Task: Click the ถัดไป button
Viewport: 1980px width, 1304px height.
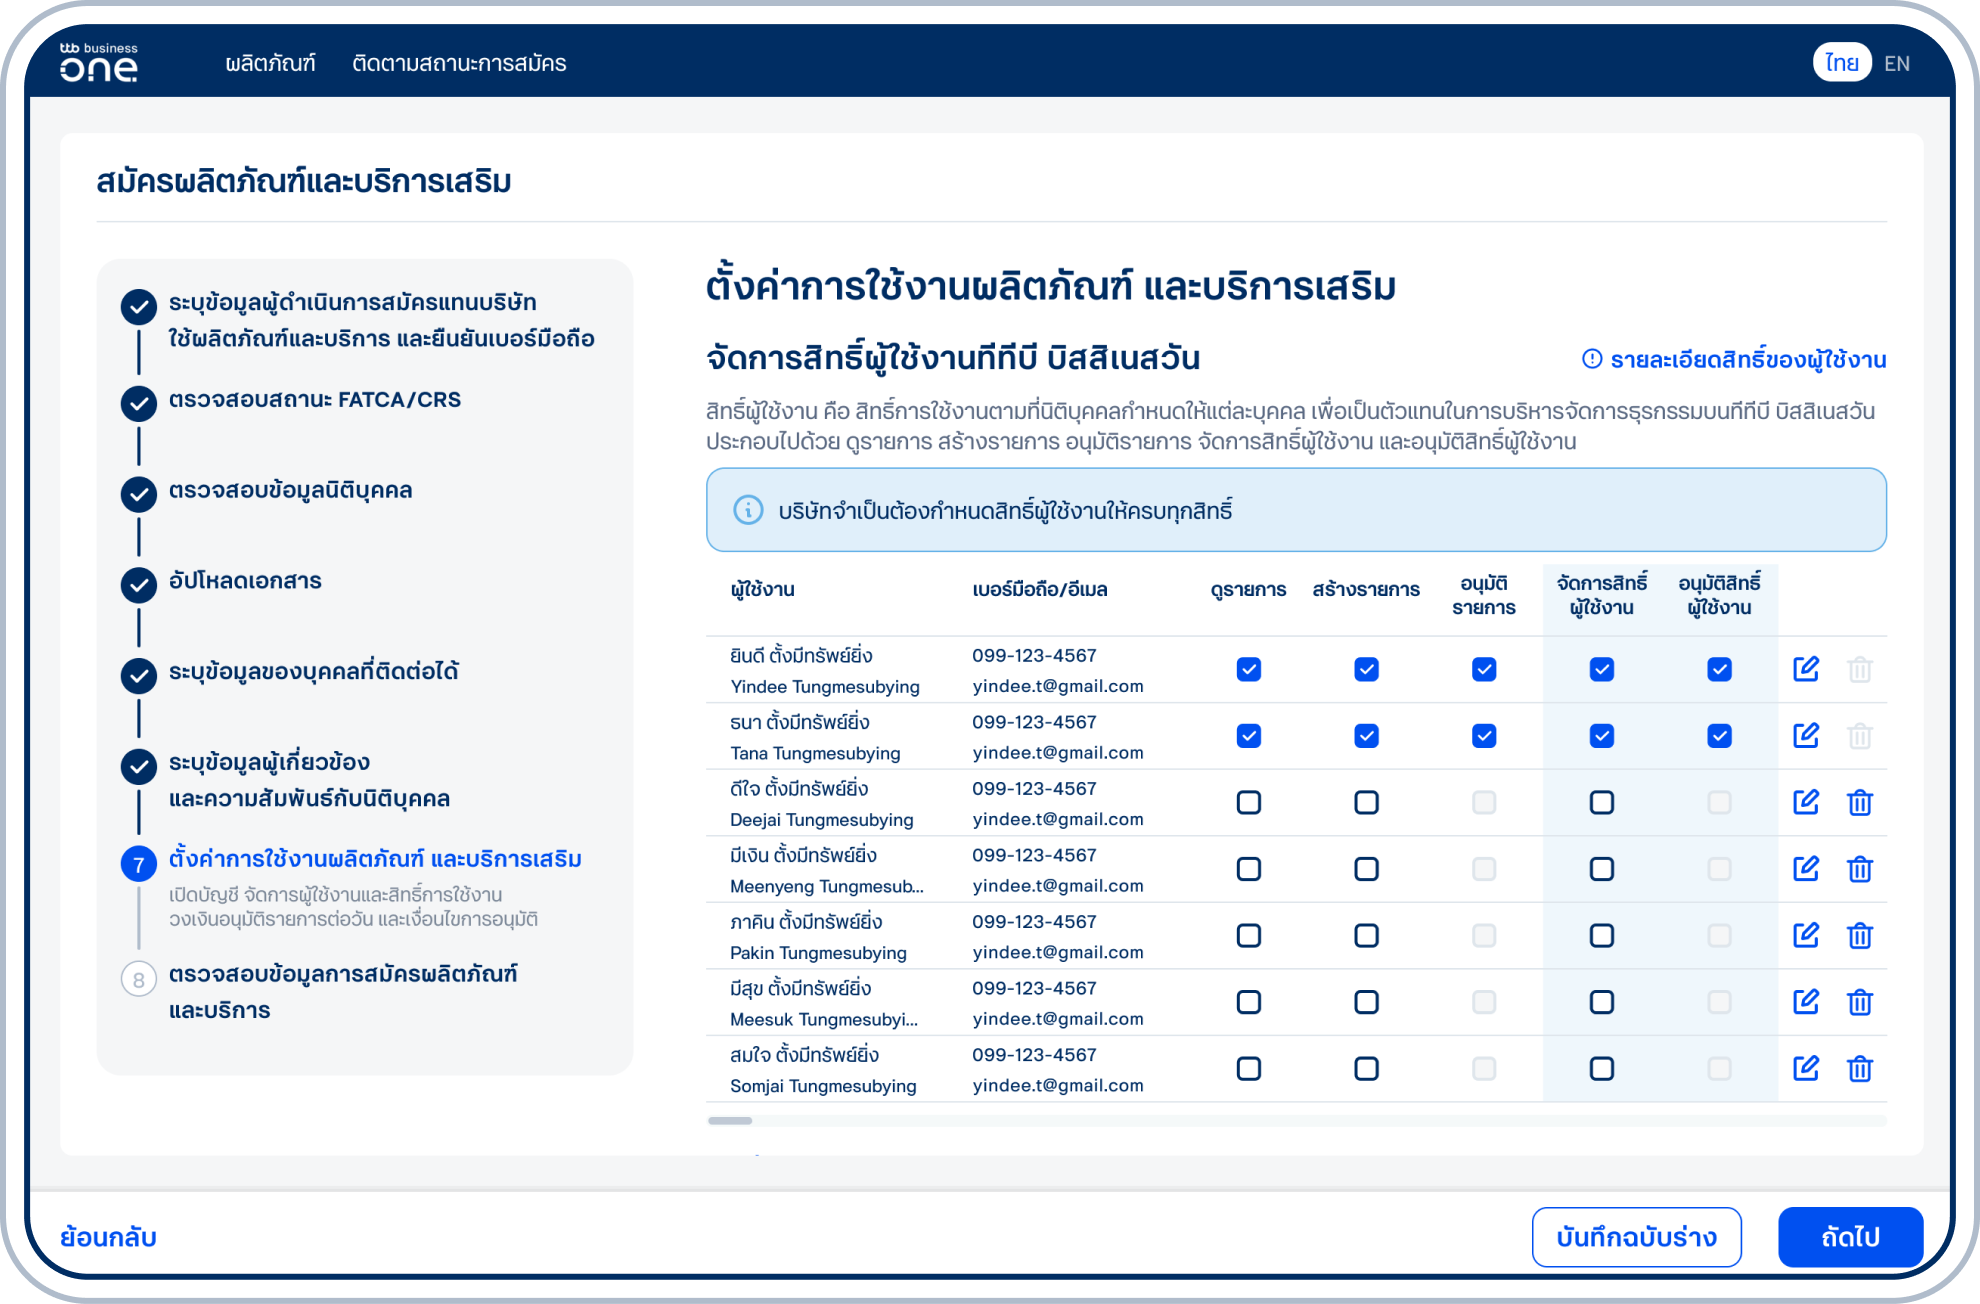Action: [x=1850, y=1237]
